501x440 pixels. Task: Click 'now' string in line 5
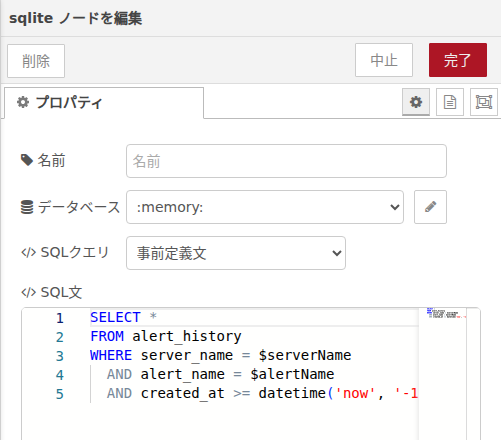[355, 393]
